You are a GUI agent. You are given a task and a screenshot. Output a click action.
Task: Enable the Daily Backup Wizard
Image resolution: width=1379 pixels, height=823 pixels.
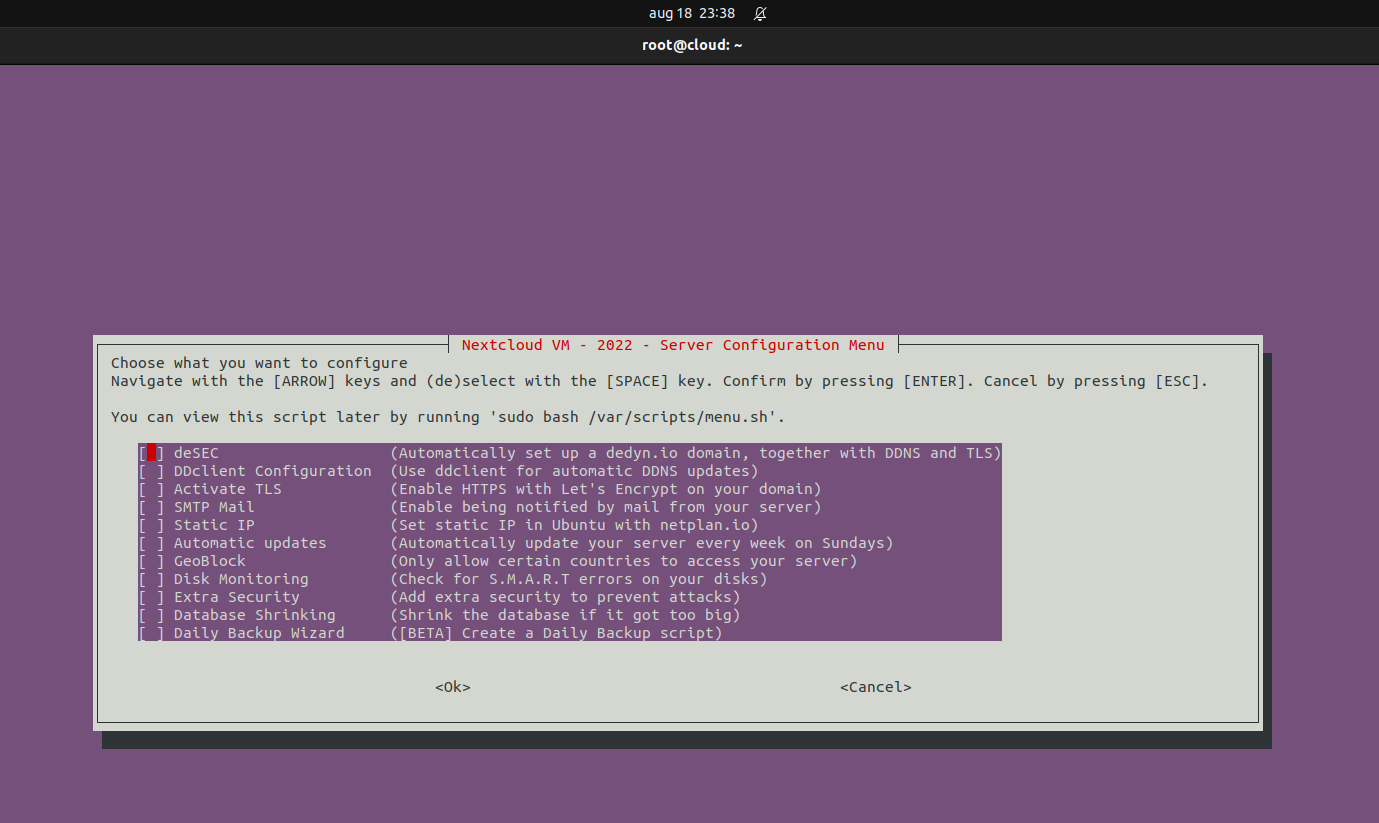[x=149, y=632]
